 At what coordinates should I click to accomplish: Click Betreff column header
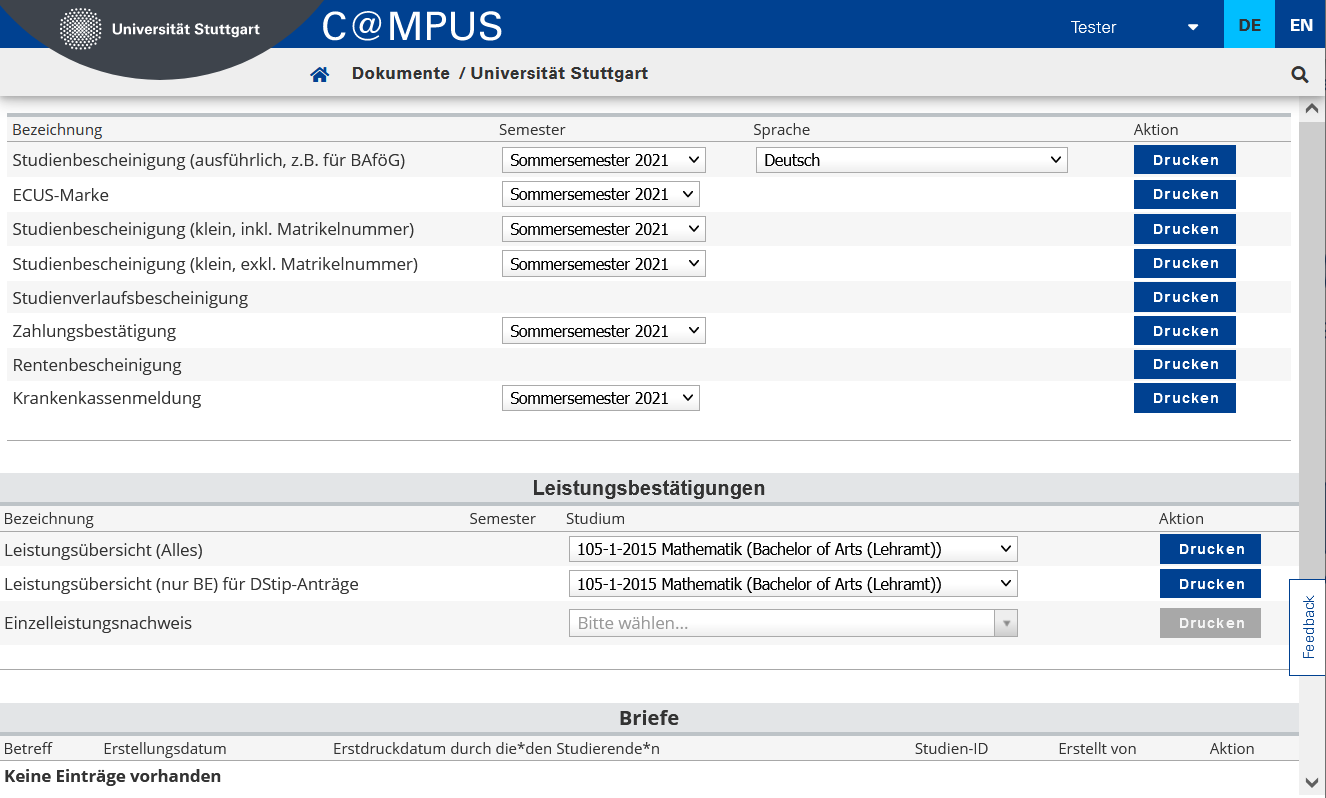click(28, 748)
